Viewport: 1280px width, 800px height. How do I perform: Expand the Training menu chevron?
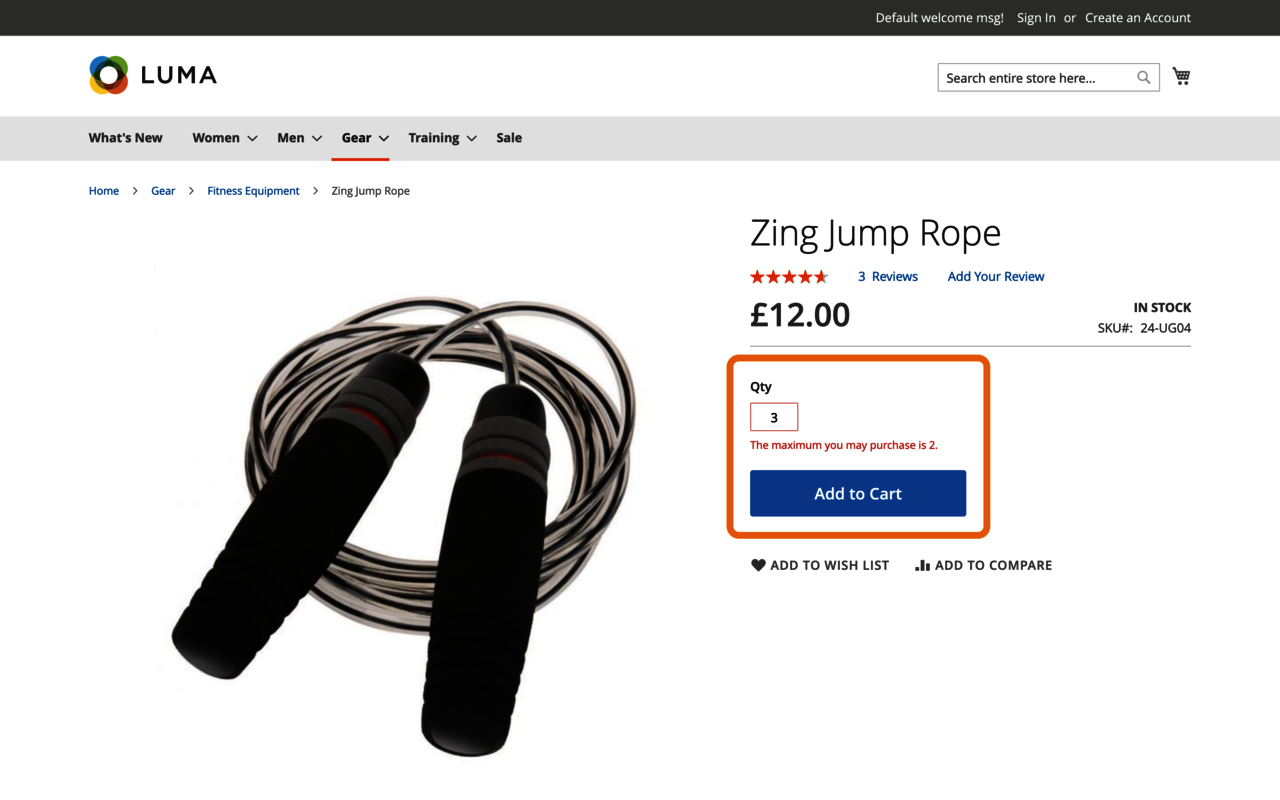tap(471, 139)
